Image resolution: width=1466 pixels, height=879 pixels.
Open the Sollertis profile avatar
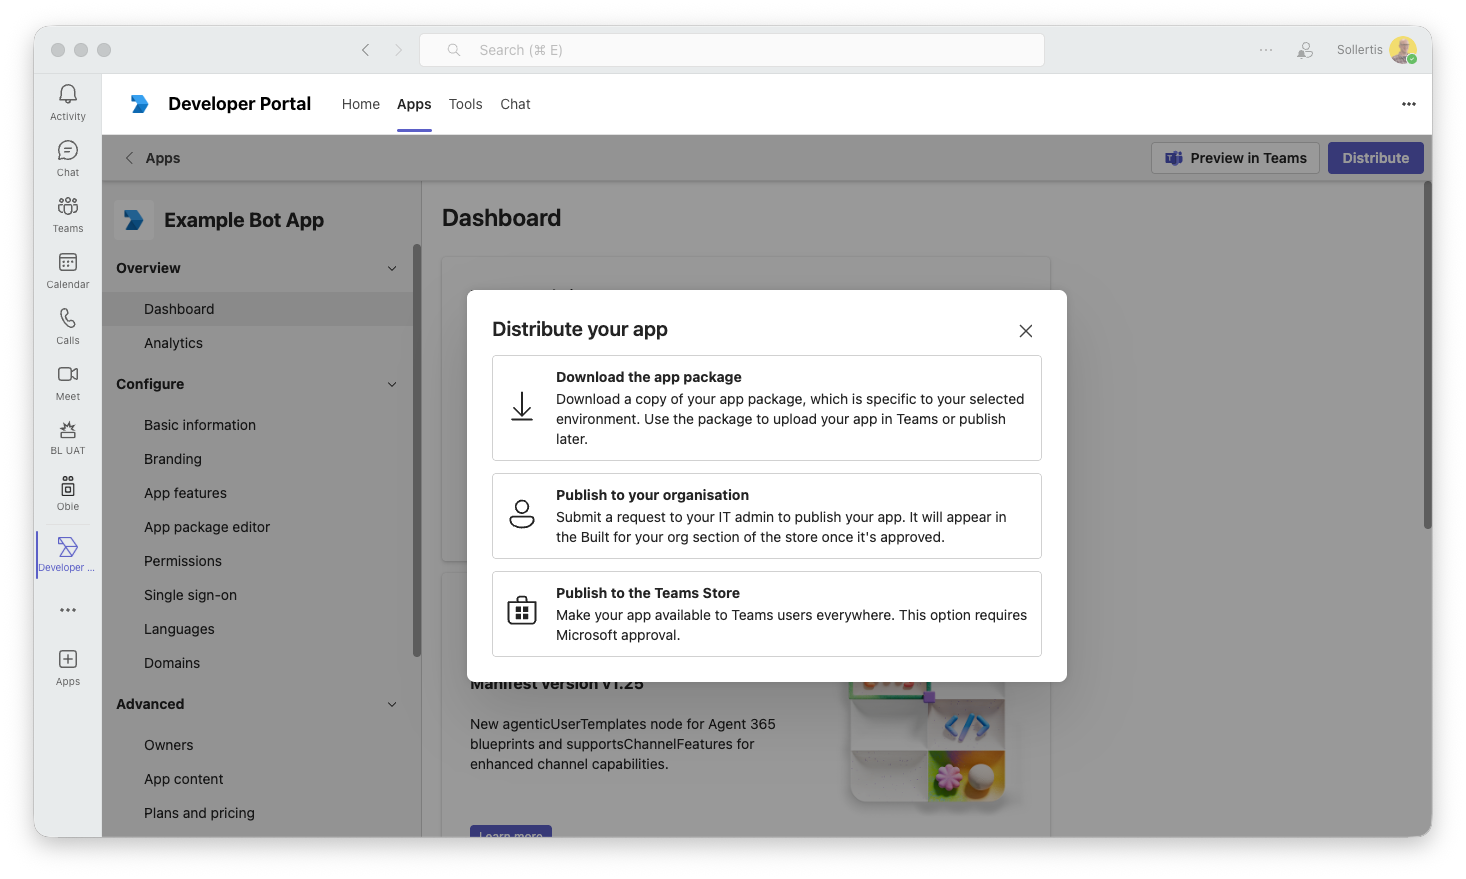[1403, 50]
